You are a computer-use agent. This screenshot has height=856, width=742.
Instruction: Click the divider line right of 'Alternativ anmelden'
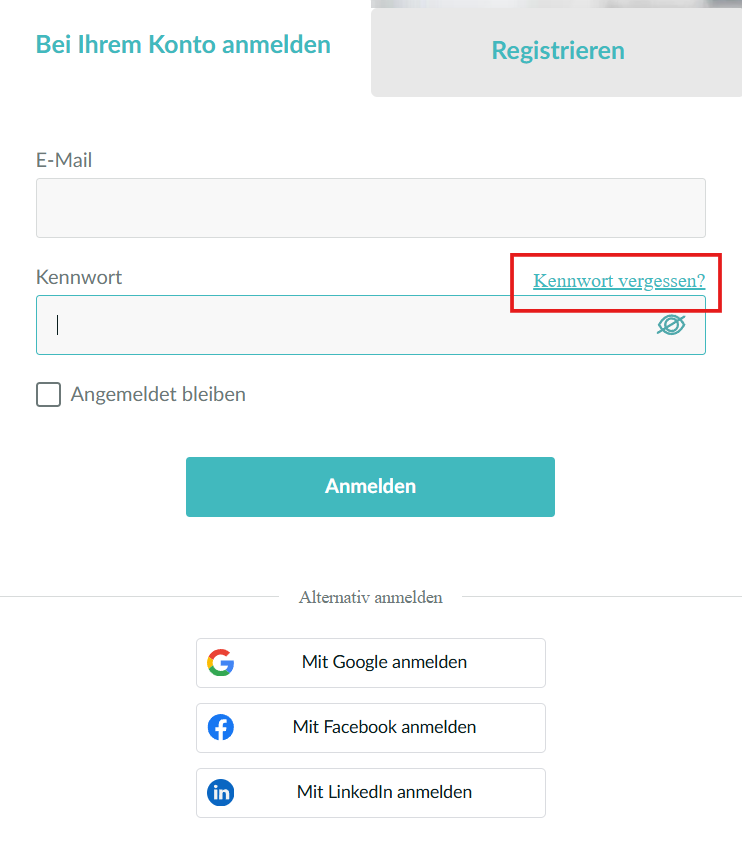[600, 597]
